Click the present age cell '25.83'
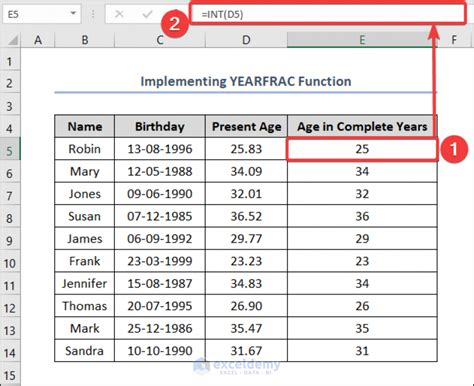Viewport: 474px width, 386px height. 246,149
